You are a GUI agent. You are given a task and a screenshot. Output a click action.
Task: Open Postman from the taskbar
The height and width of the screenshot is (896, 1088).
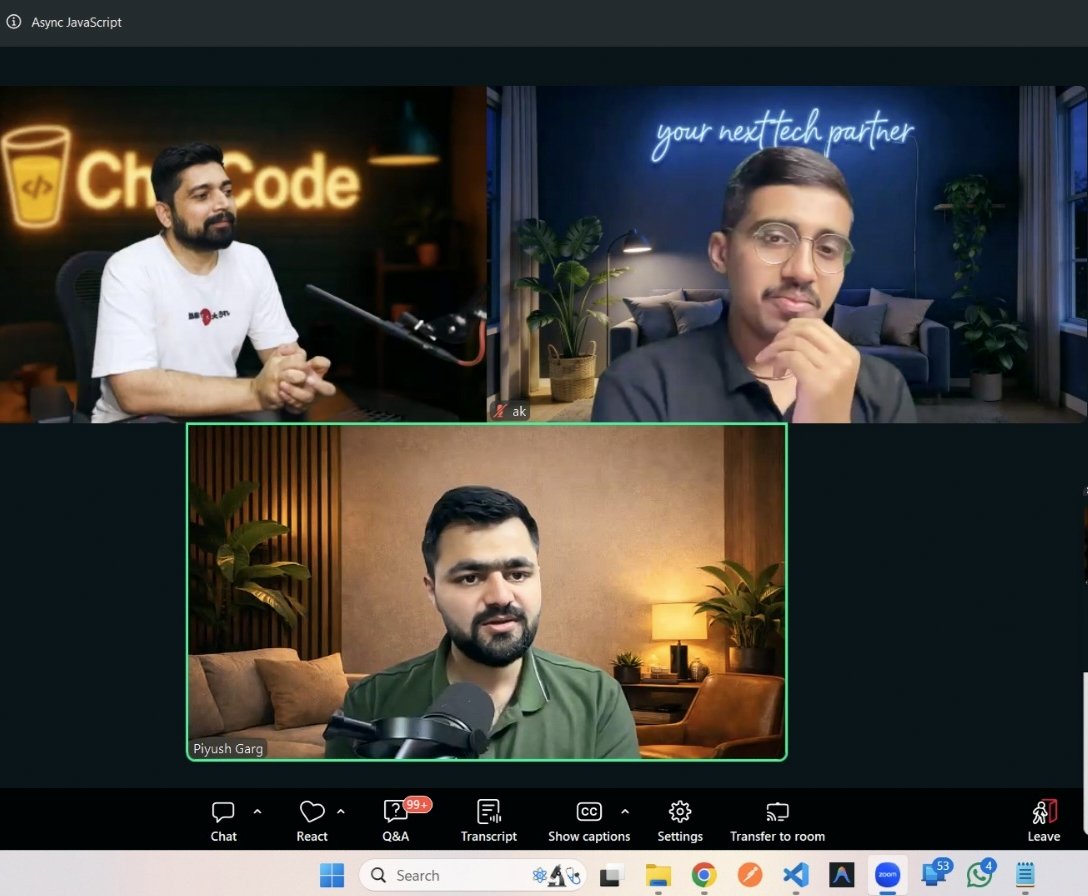(749, 875)
